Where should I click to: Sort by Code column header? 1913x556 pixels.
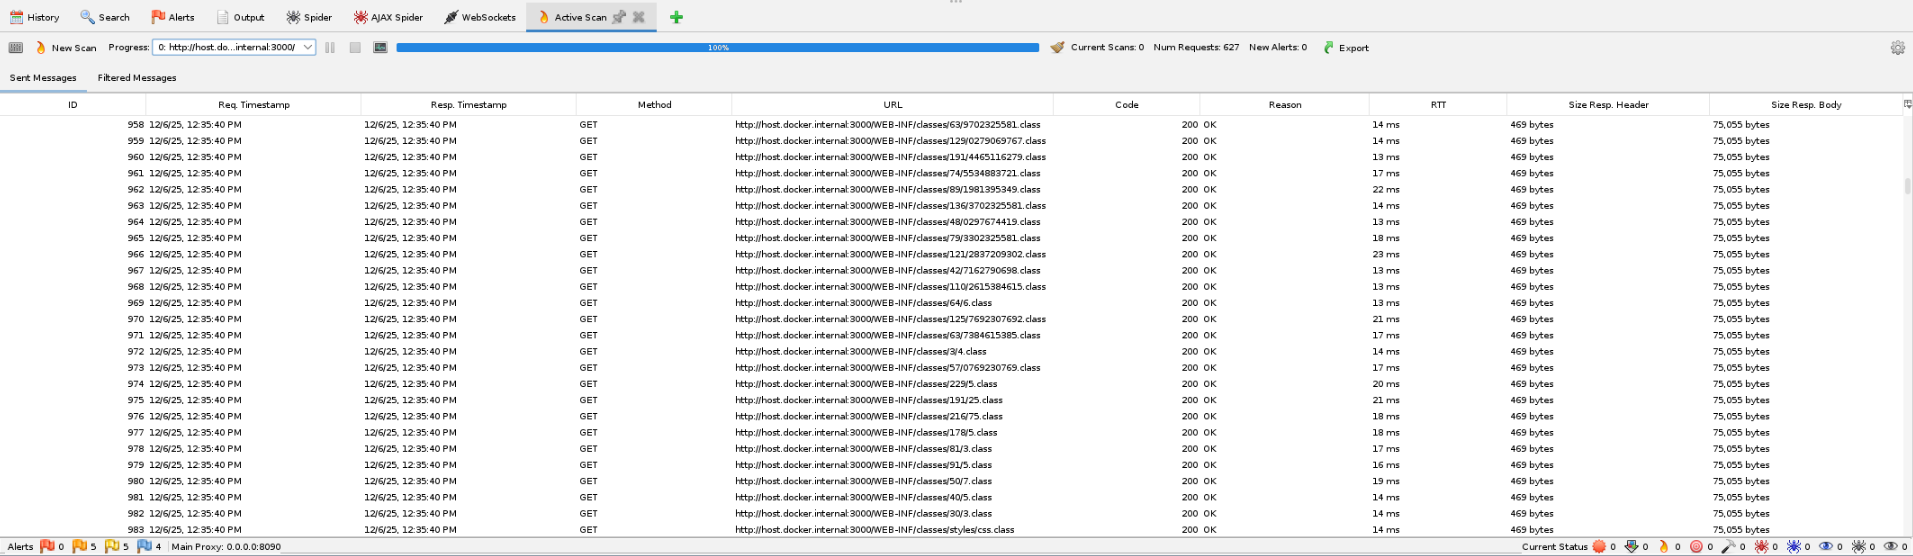tap(1127, 105)
